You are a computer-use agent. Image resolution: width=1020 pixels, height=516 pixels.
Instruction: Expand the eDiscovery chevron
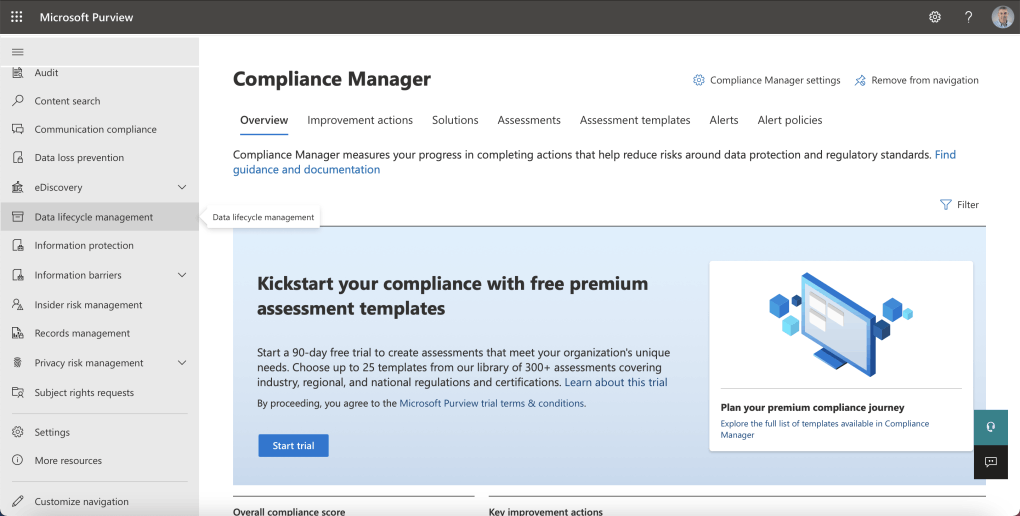coord(182,187)
